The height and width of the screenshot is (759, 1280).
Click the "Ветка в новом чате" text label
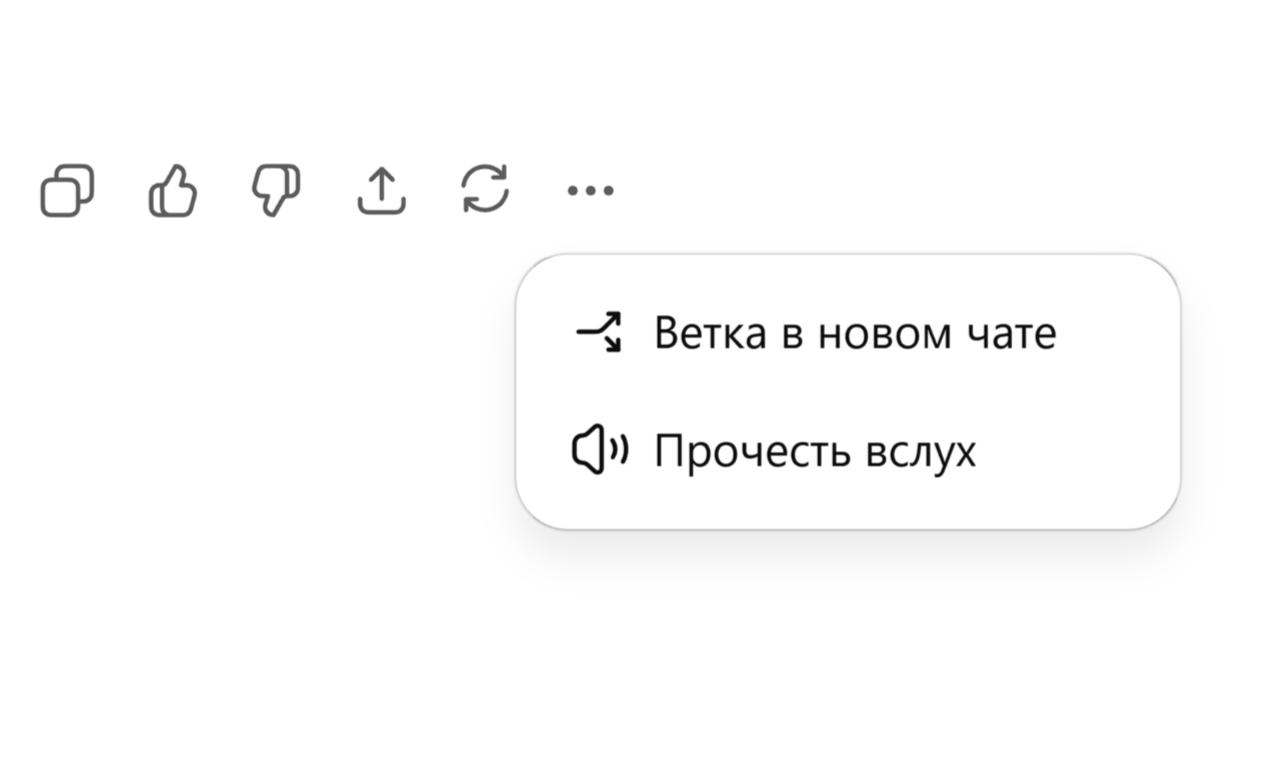coord(854,333)
